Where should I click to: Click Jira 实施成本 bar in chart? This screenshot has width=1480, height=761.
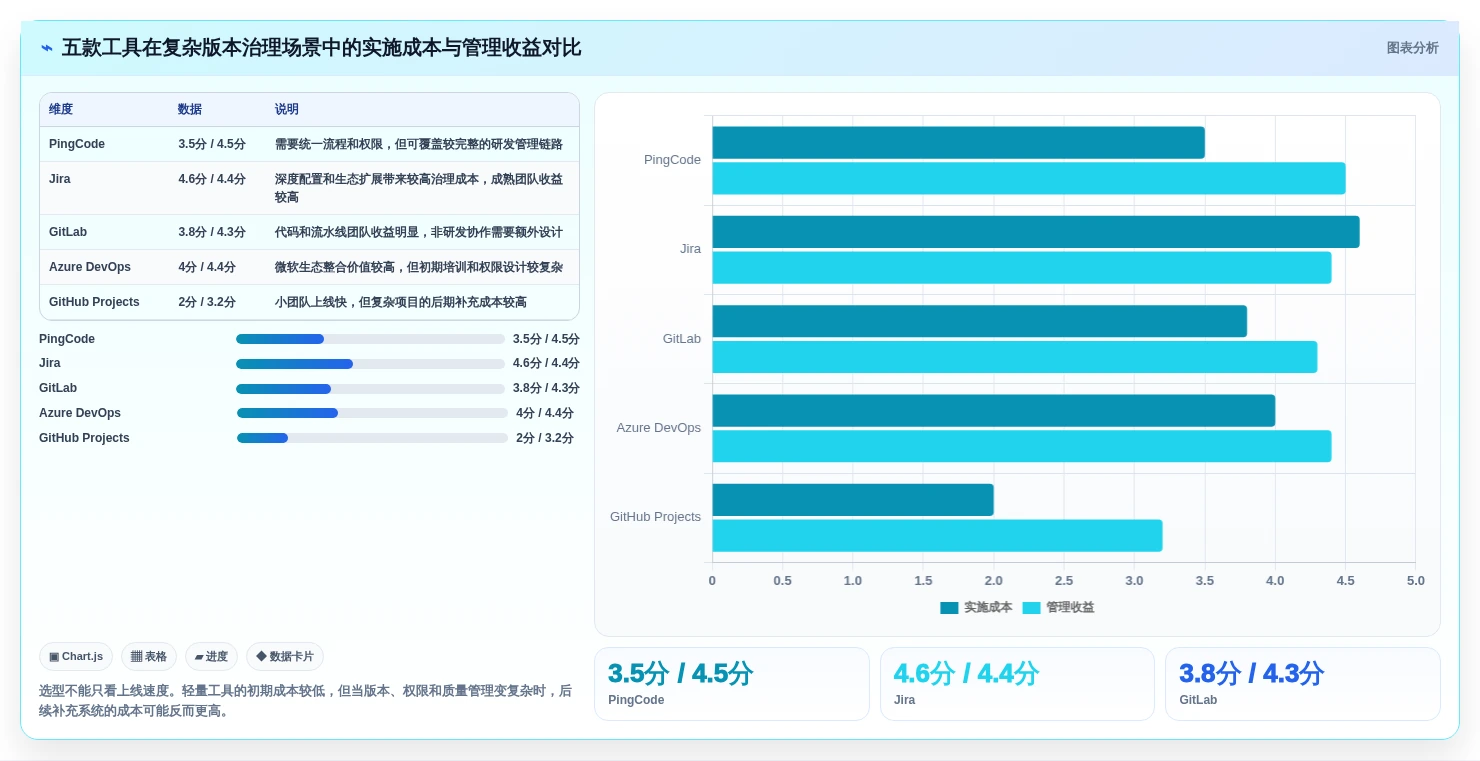[1036, 232]
